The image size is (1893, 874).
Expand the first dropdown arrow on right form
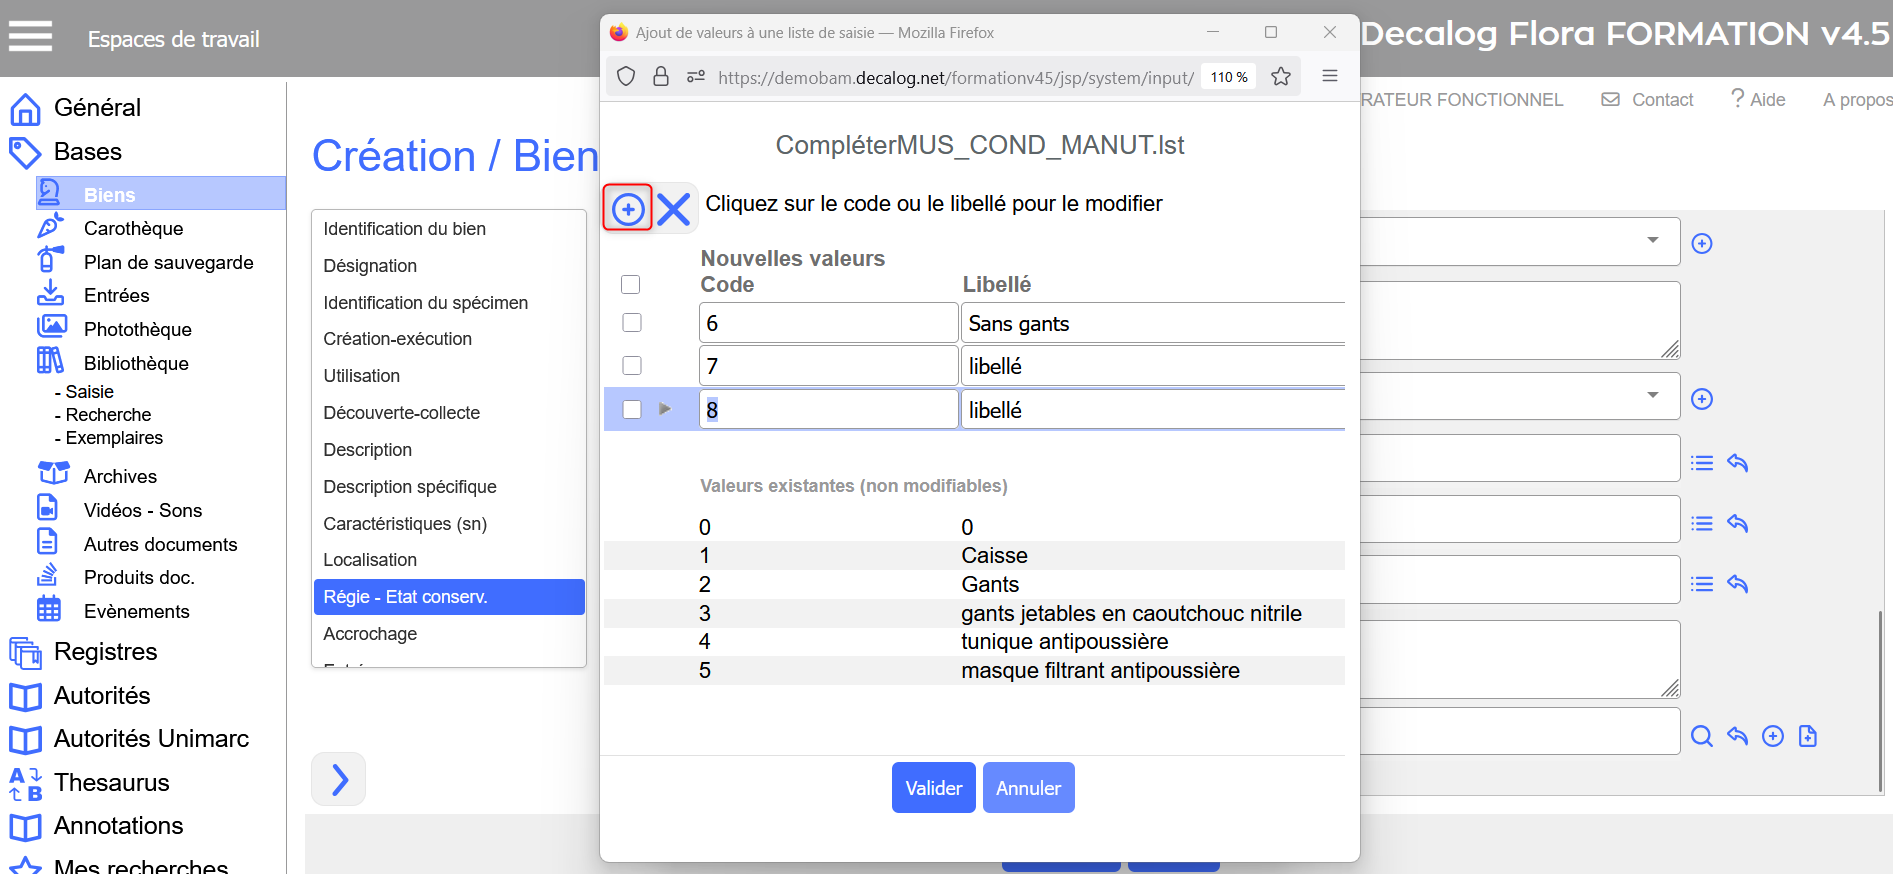click(x=1652, y=240)
